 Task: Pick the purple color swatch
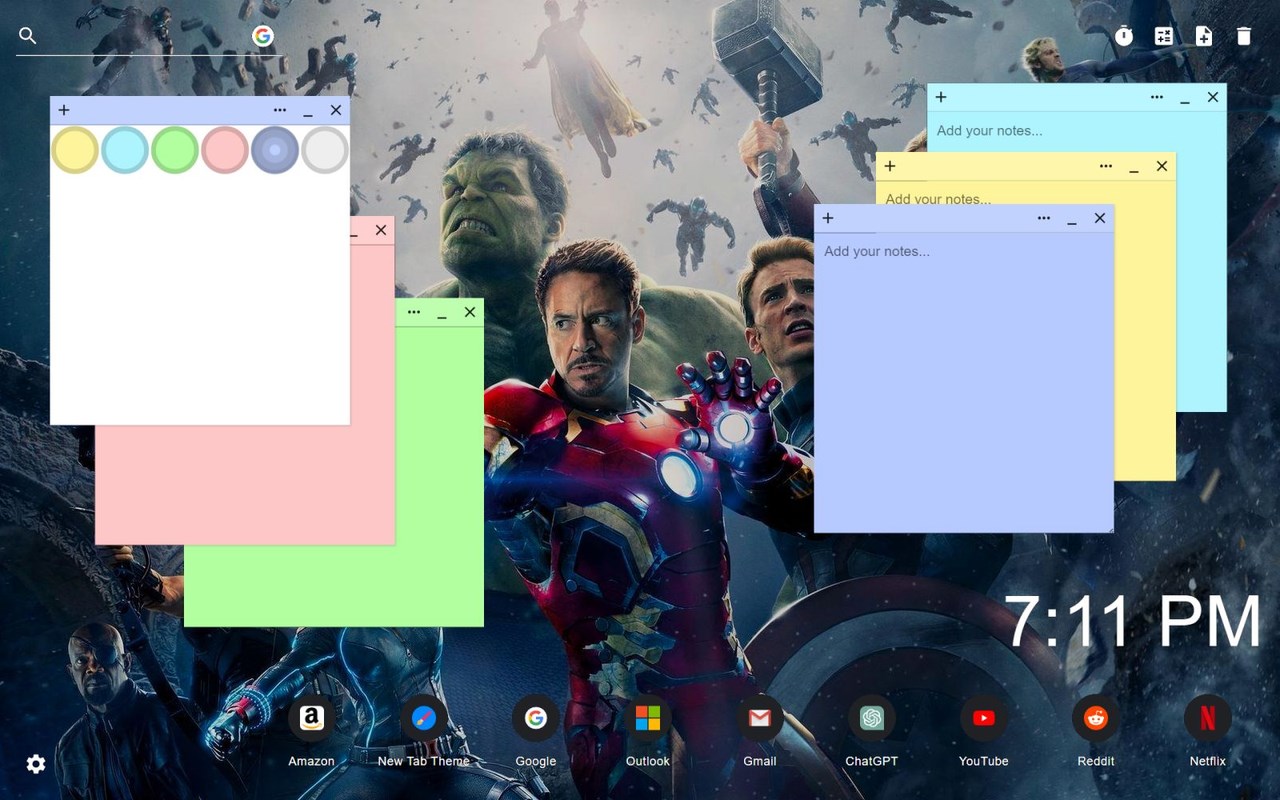[275, 150]
